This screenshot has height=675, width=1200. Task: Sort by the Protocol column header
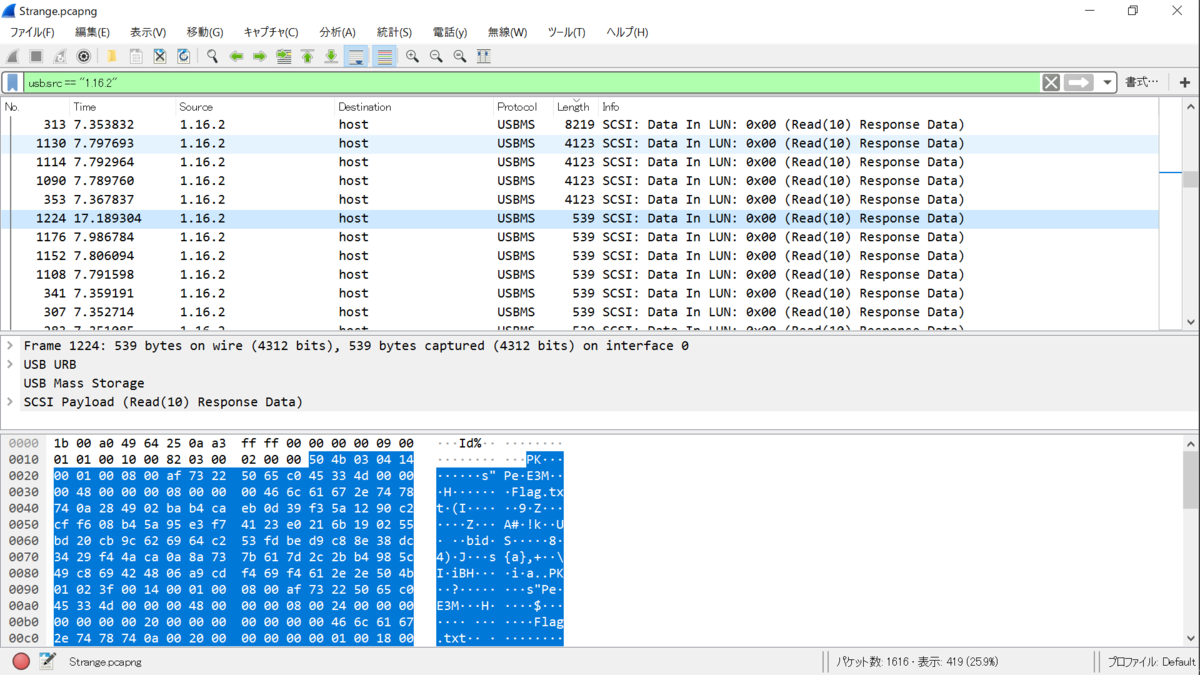click(x=523, y=107)
